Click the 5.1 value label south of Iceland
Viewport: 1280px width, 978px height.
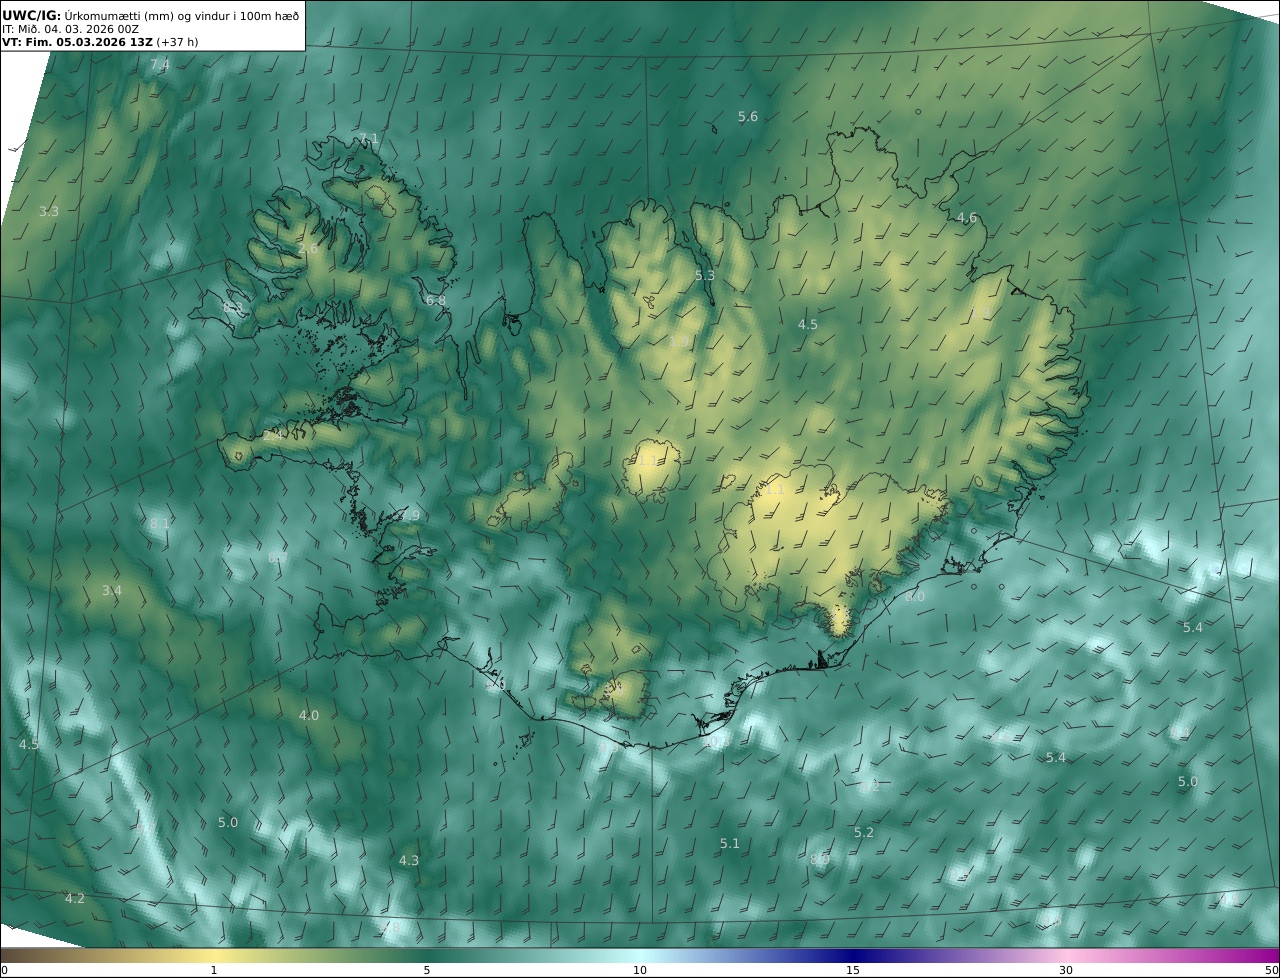730,843
